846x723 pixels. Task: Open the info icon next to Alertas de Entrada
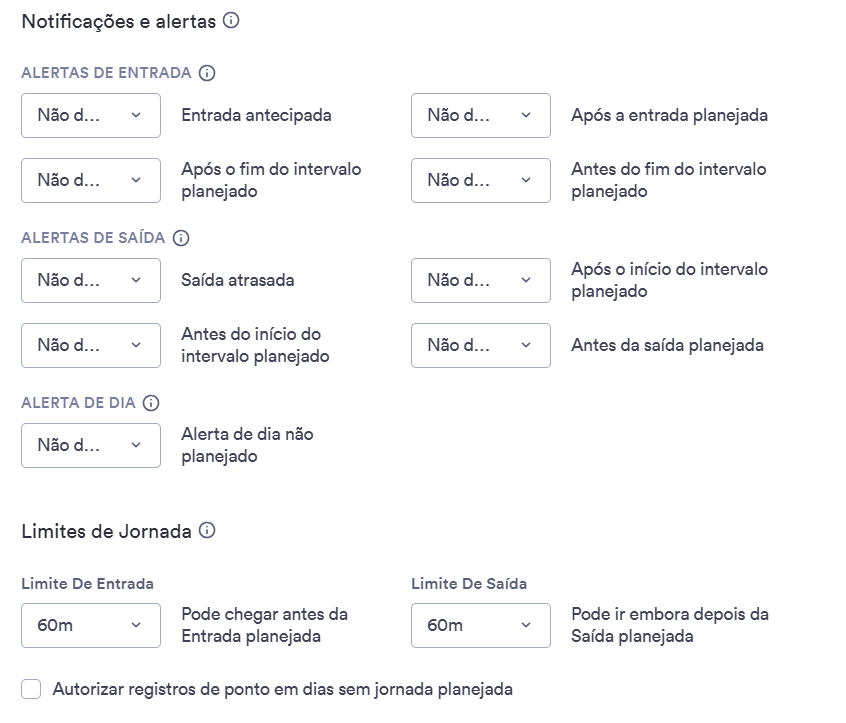207,73
